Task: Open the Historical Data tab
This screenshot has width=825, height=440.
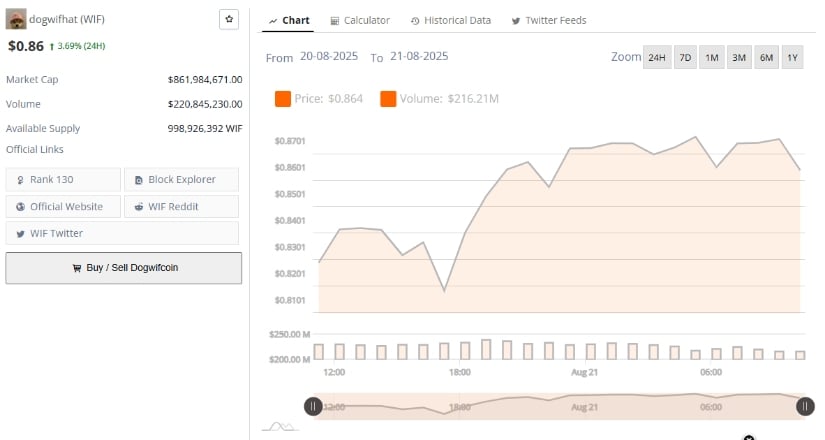Action: click(x=451, y=21)
